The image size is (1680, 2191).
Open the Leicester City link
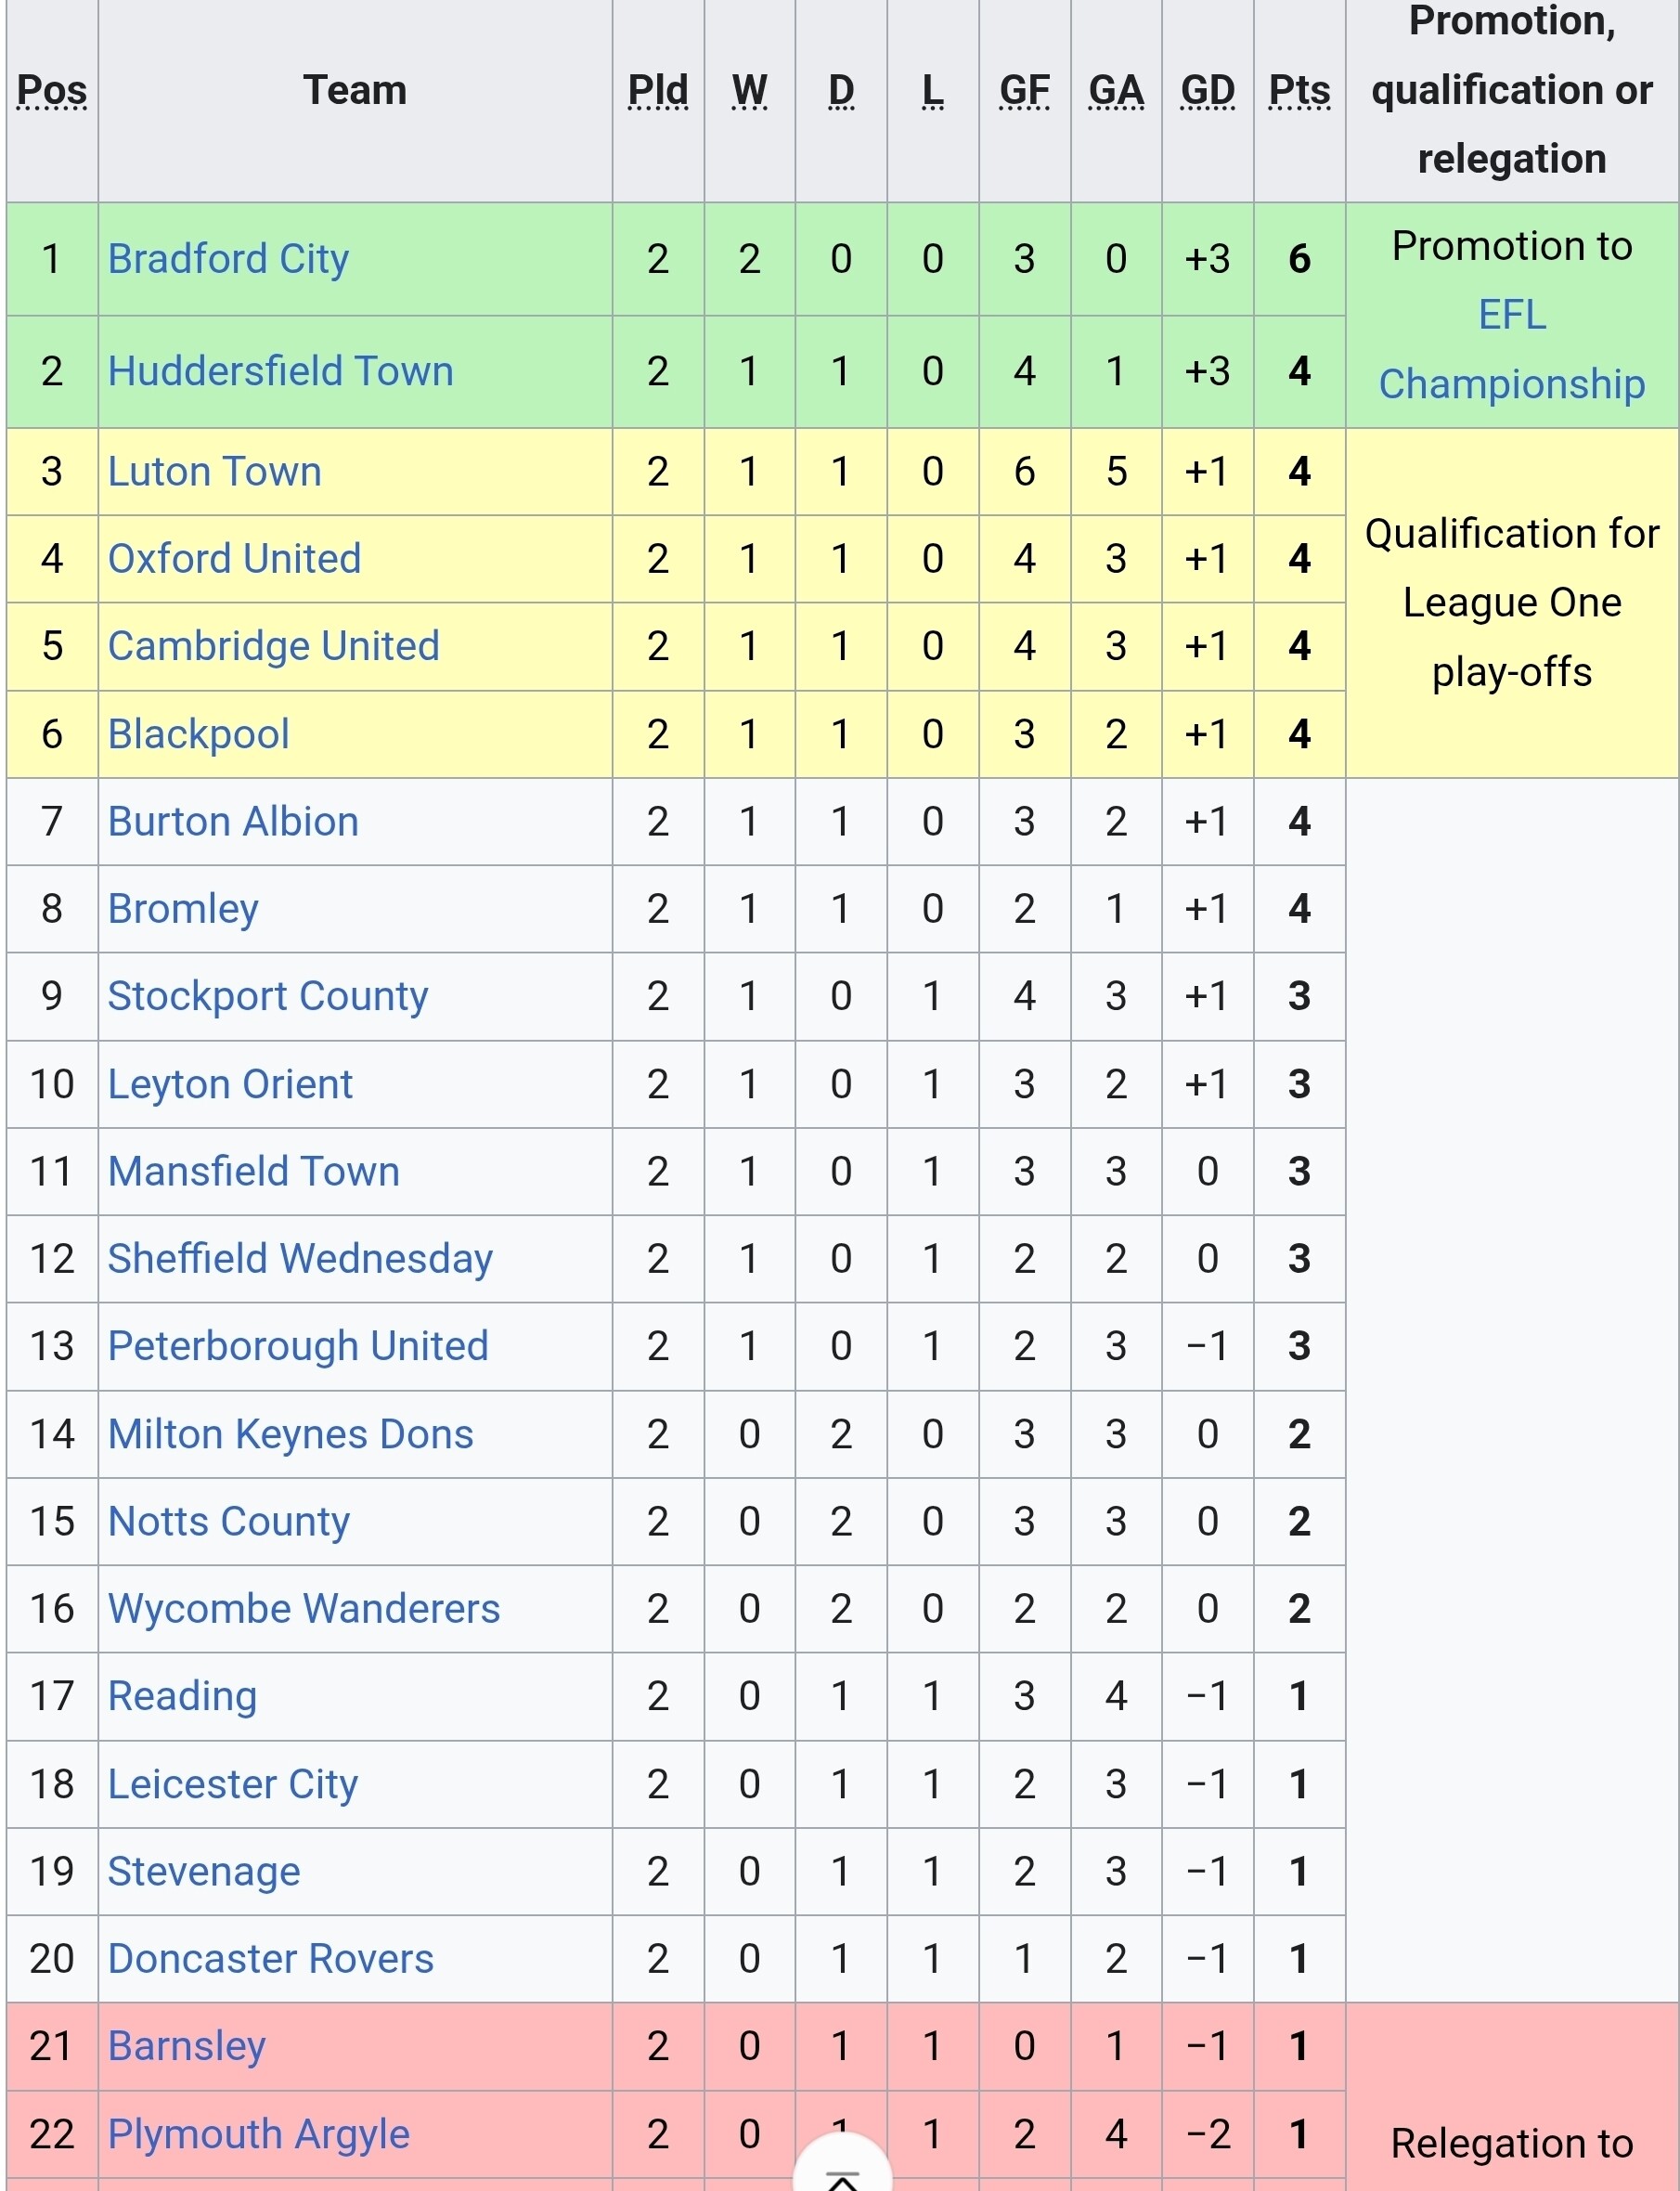coord(233,1784)
